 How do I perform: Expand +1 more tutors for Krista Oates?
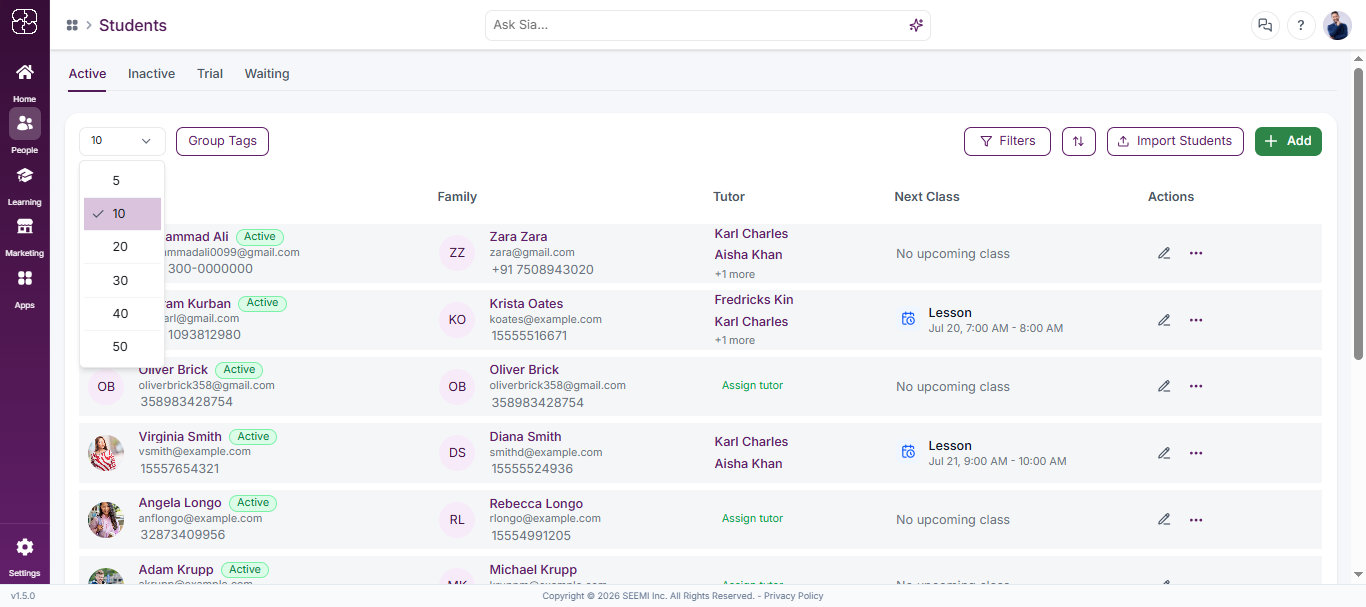pyautogui.click(x=734, y=340)
